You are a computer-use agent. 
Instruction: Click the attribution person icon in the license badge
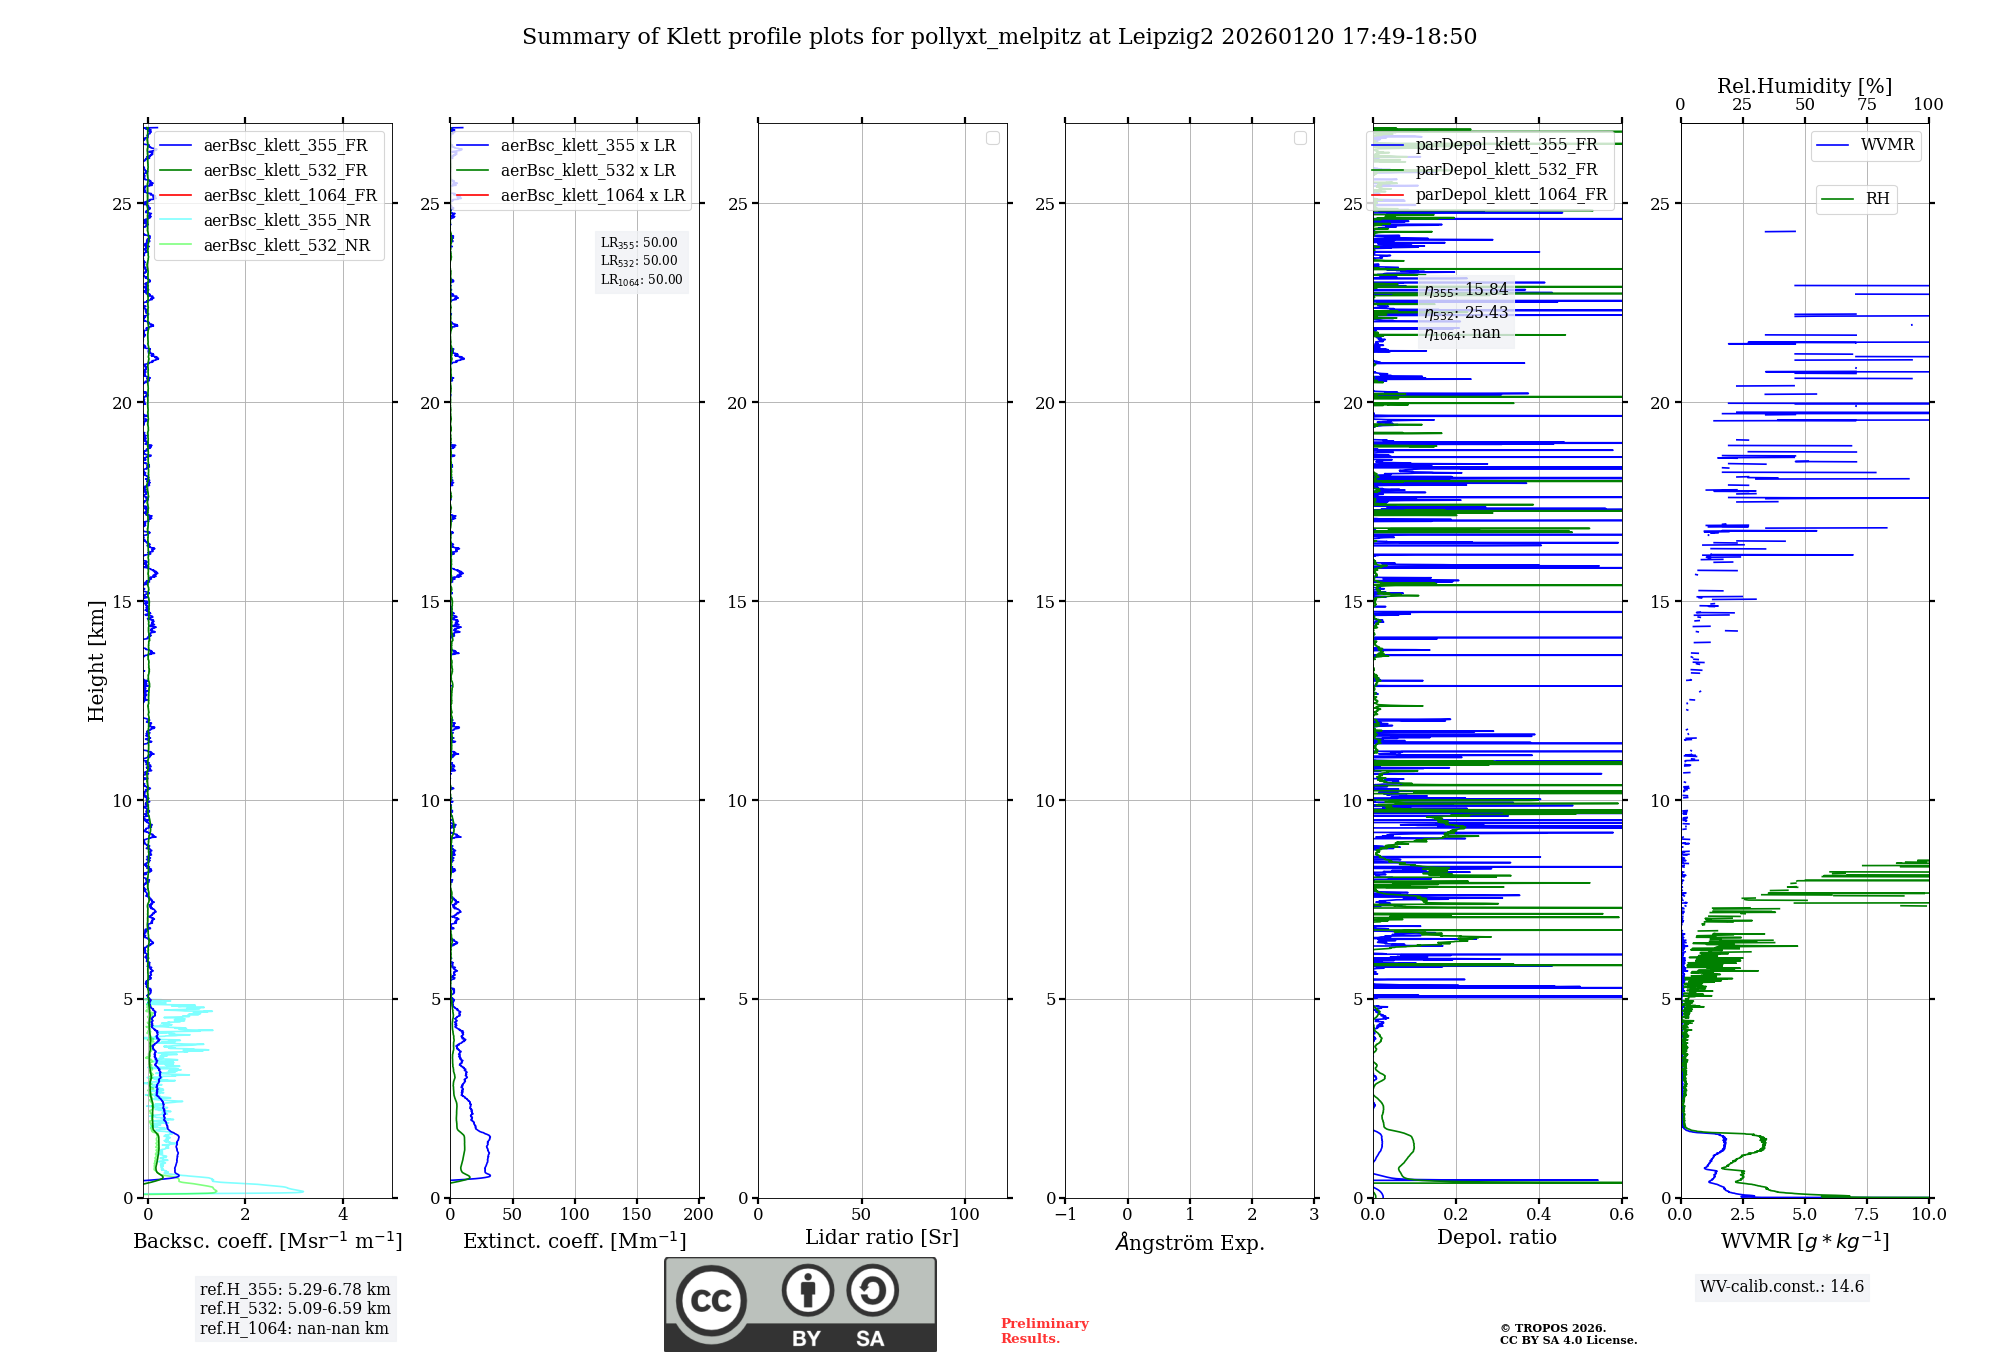click(807, 1290)
